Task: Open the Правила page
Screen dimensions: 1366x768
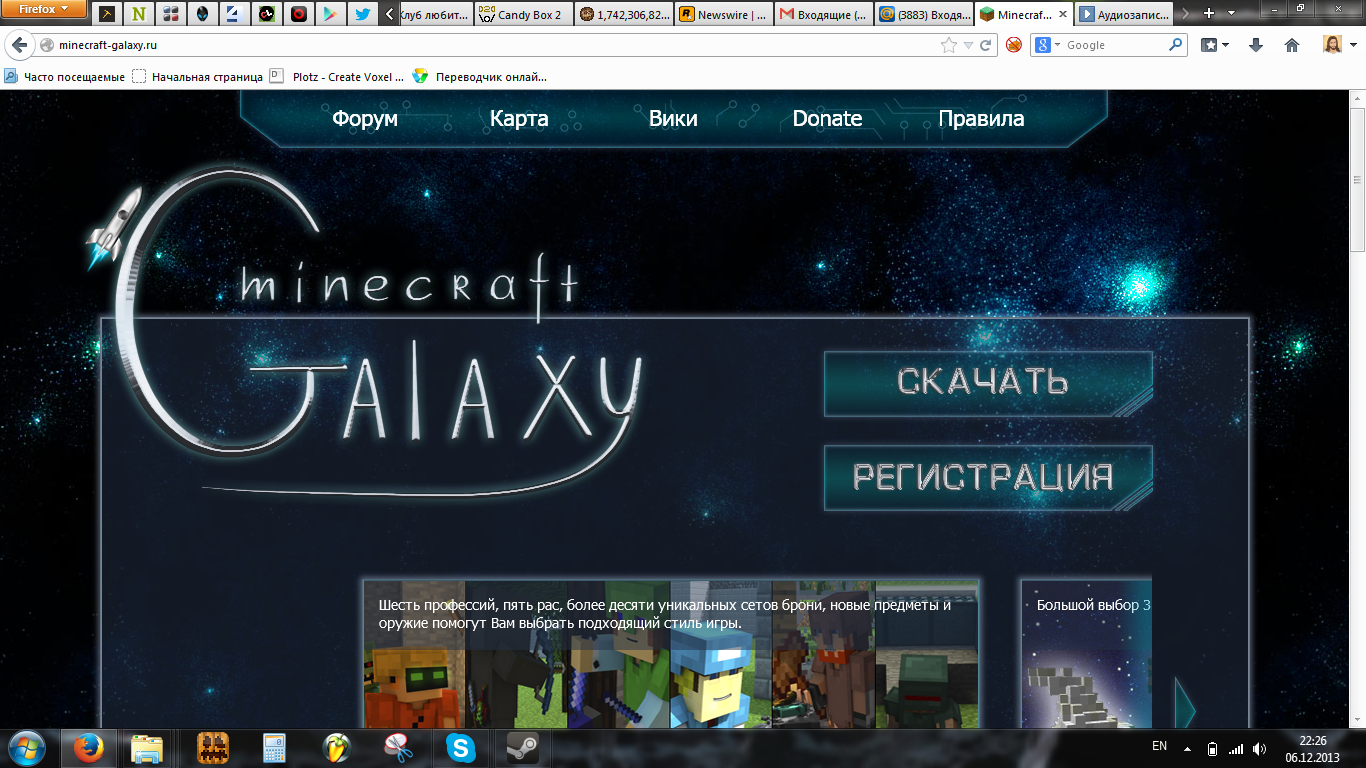Action: (x=981, y=118)
